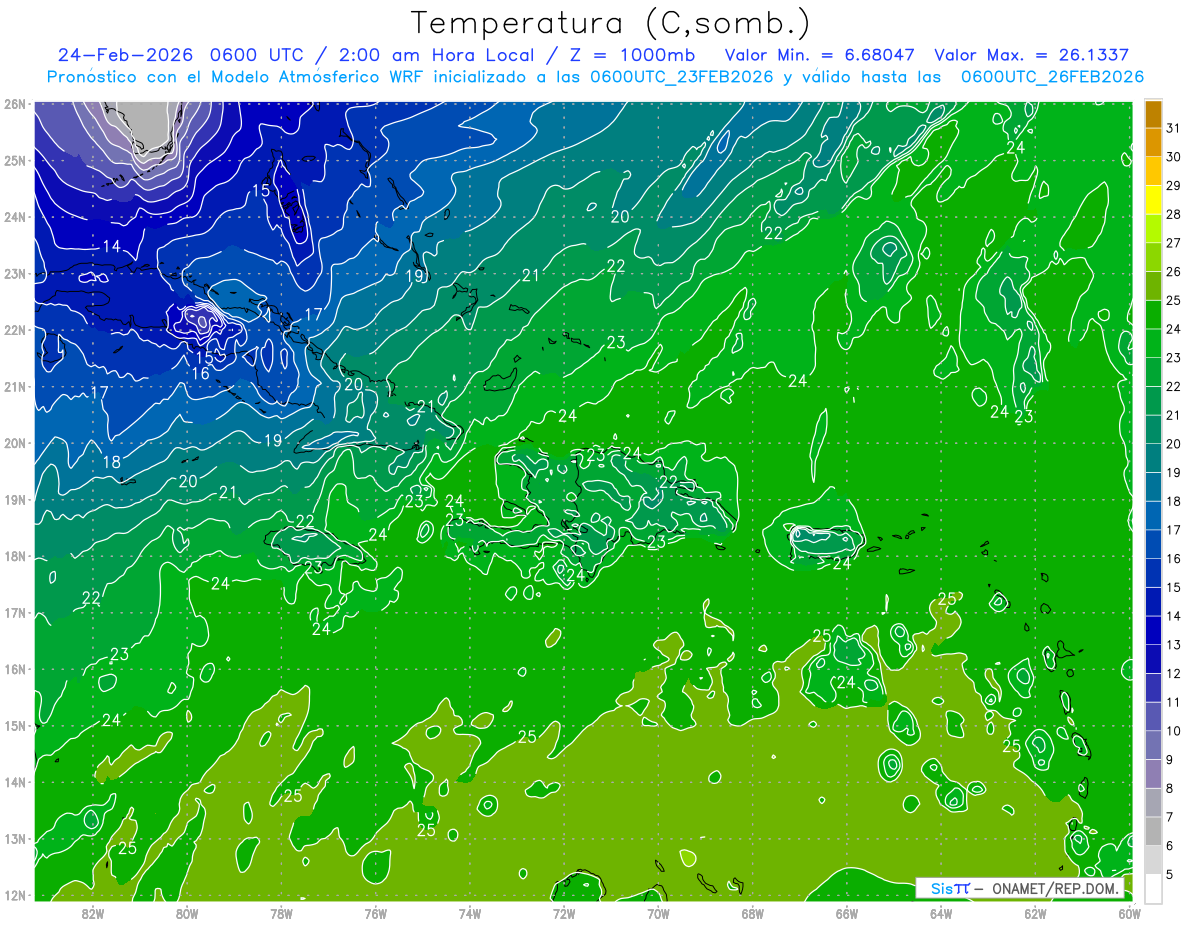This screenshot has width=1200, height=927.
Task: Click the longitude axis label "62W"
Action: [x=1035, y=912]
